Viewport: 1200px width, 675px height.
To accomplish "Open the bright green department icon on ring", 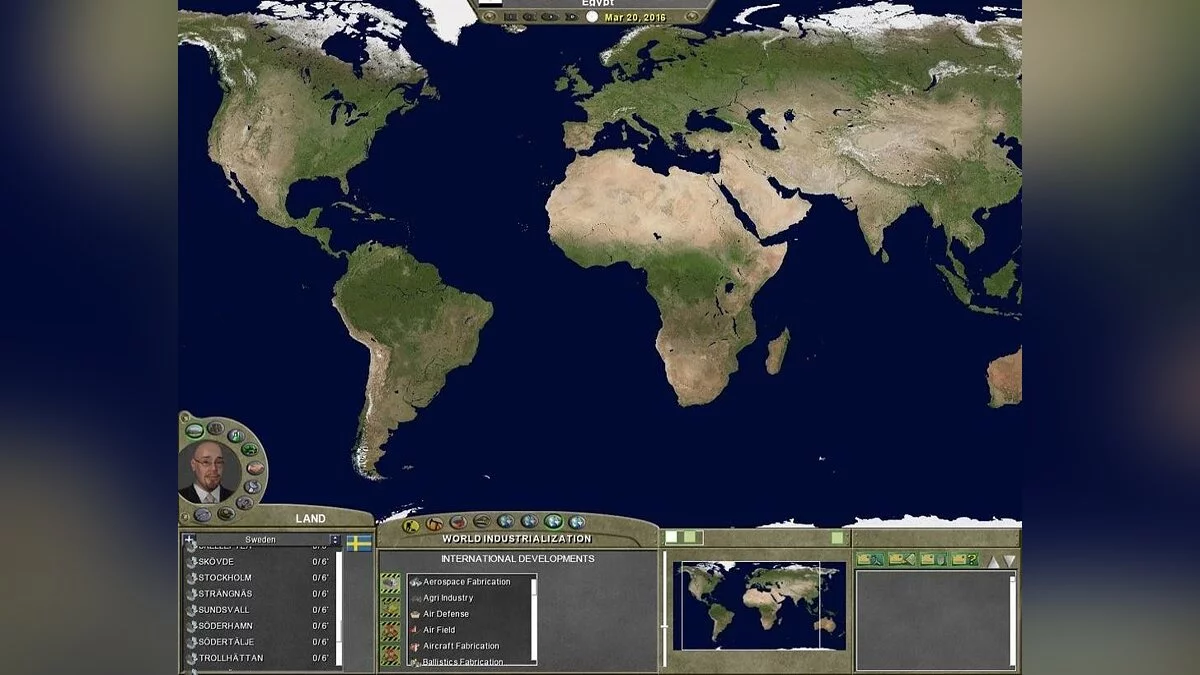I will (x=250, y=449).
